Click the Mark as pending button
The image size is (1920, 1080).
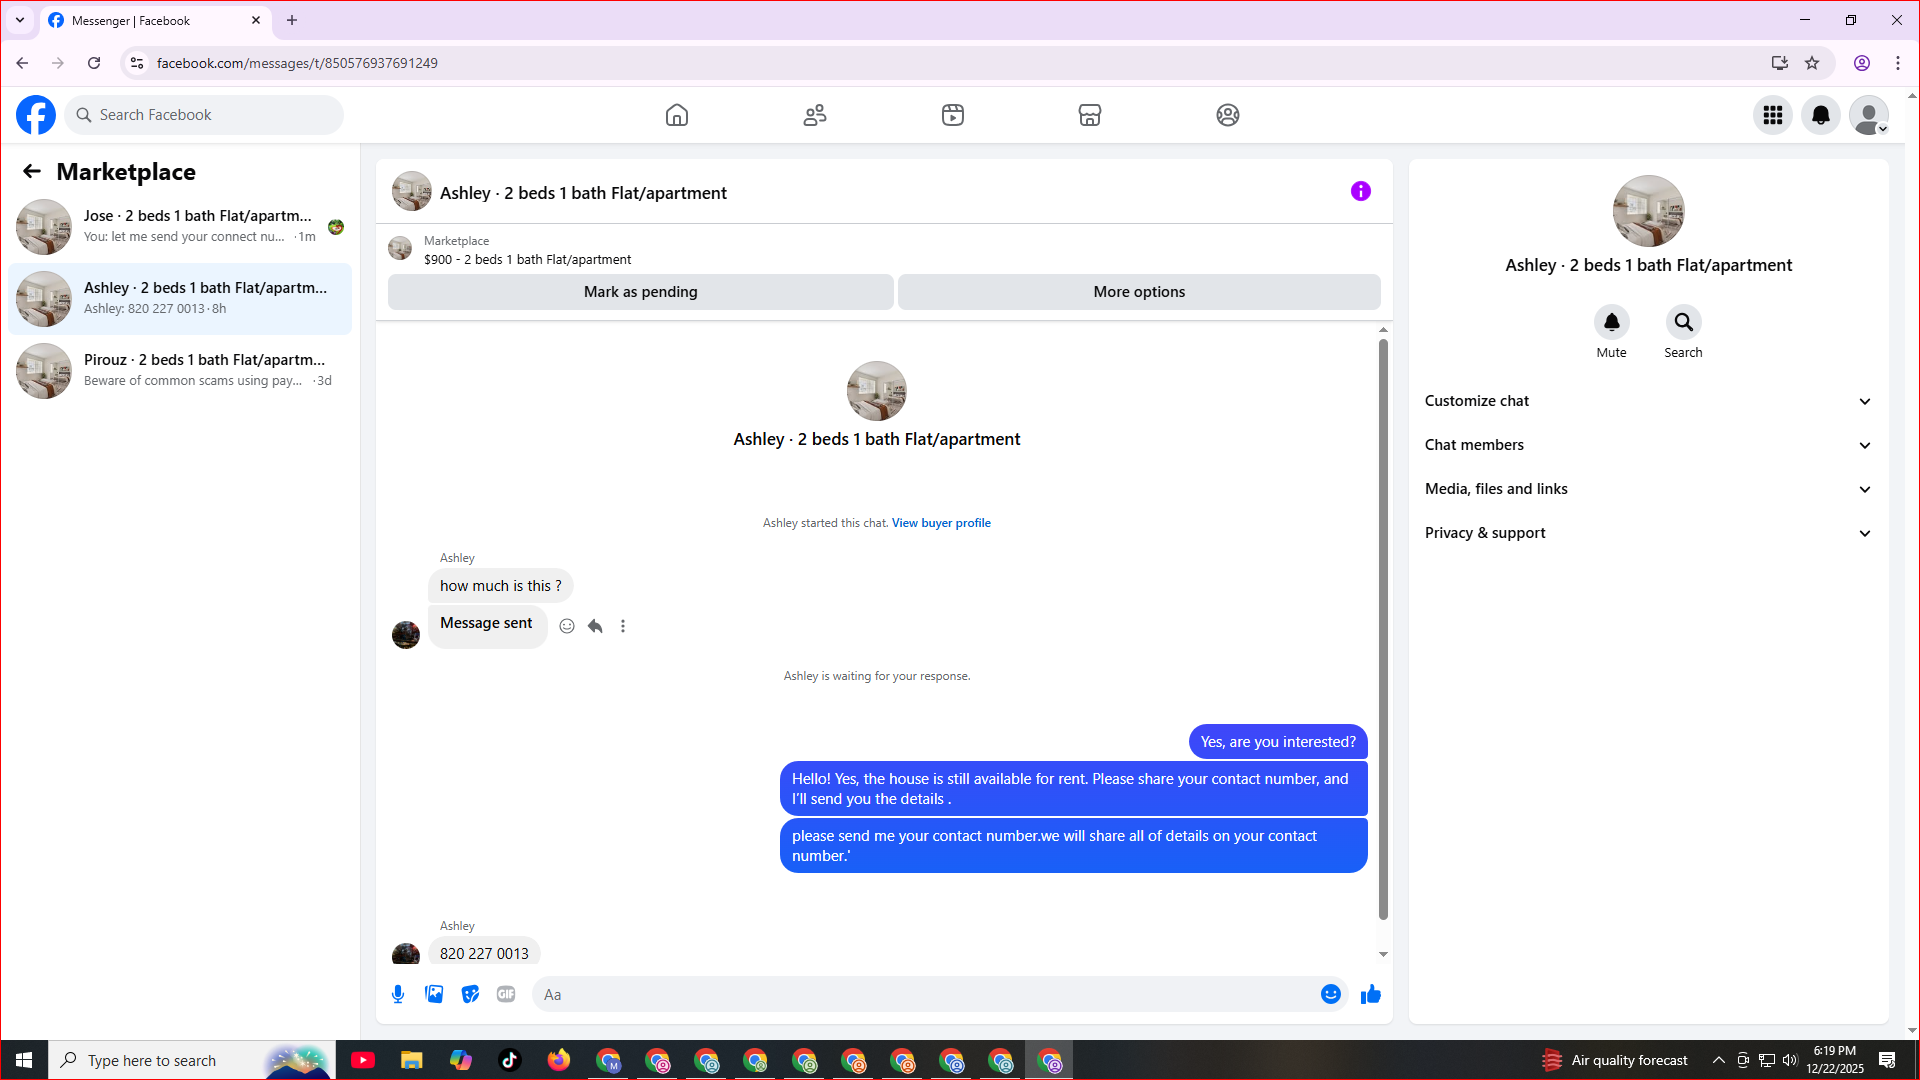coord(640,292)
